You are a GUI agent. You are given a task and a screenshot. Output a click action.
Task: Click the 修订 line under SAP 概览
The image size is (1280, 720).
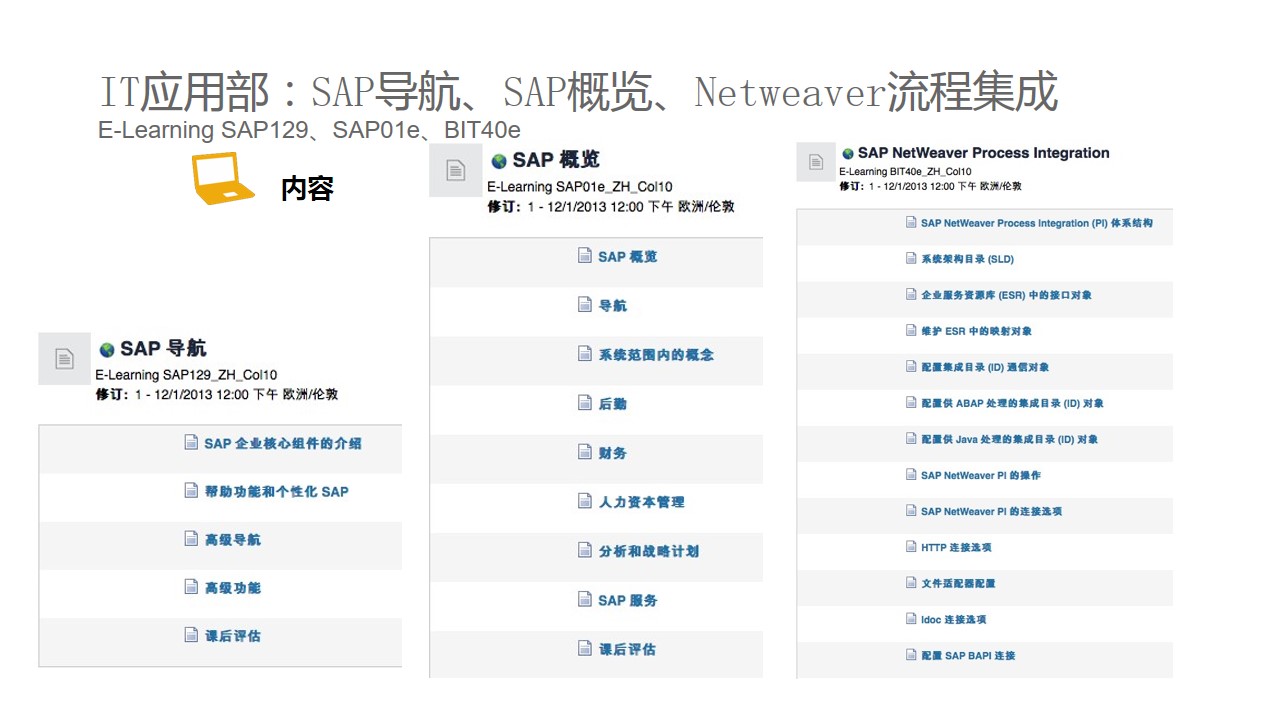(x=611, y=206)
